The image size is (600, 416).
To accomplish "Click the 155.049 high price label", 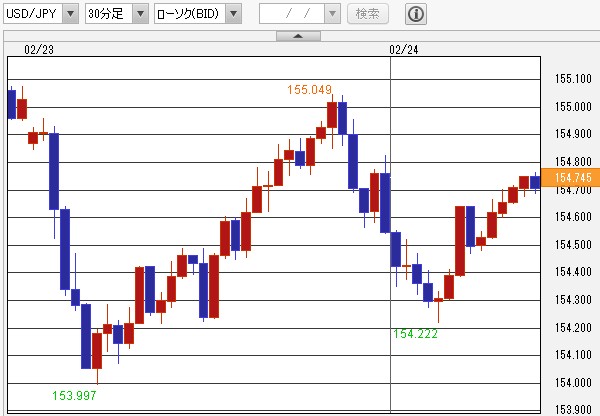I will pyautogui.click(x=309, y=90).
